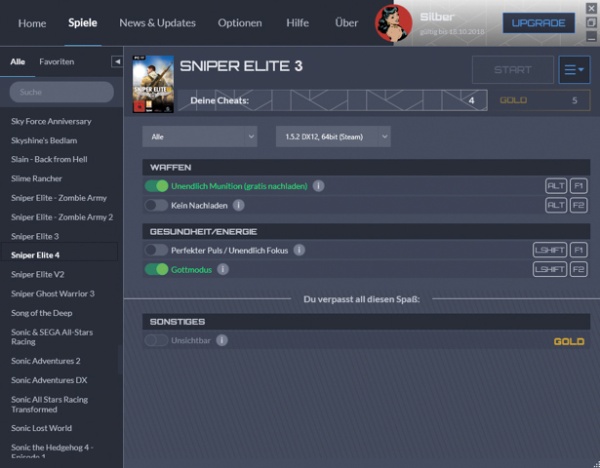Click the F1 hotkey of Unendlich Munition

pyautogui.click(x=578, y=186)
